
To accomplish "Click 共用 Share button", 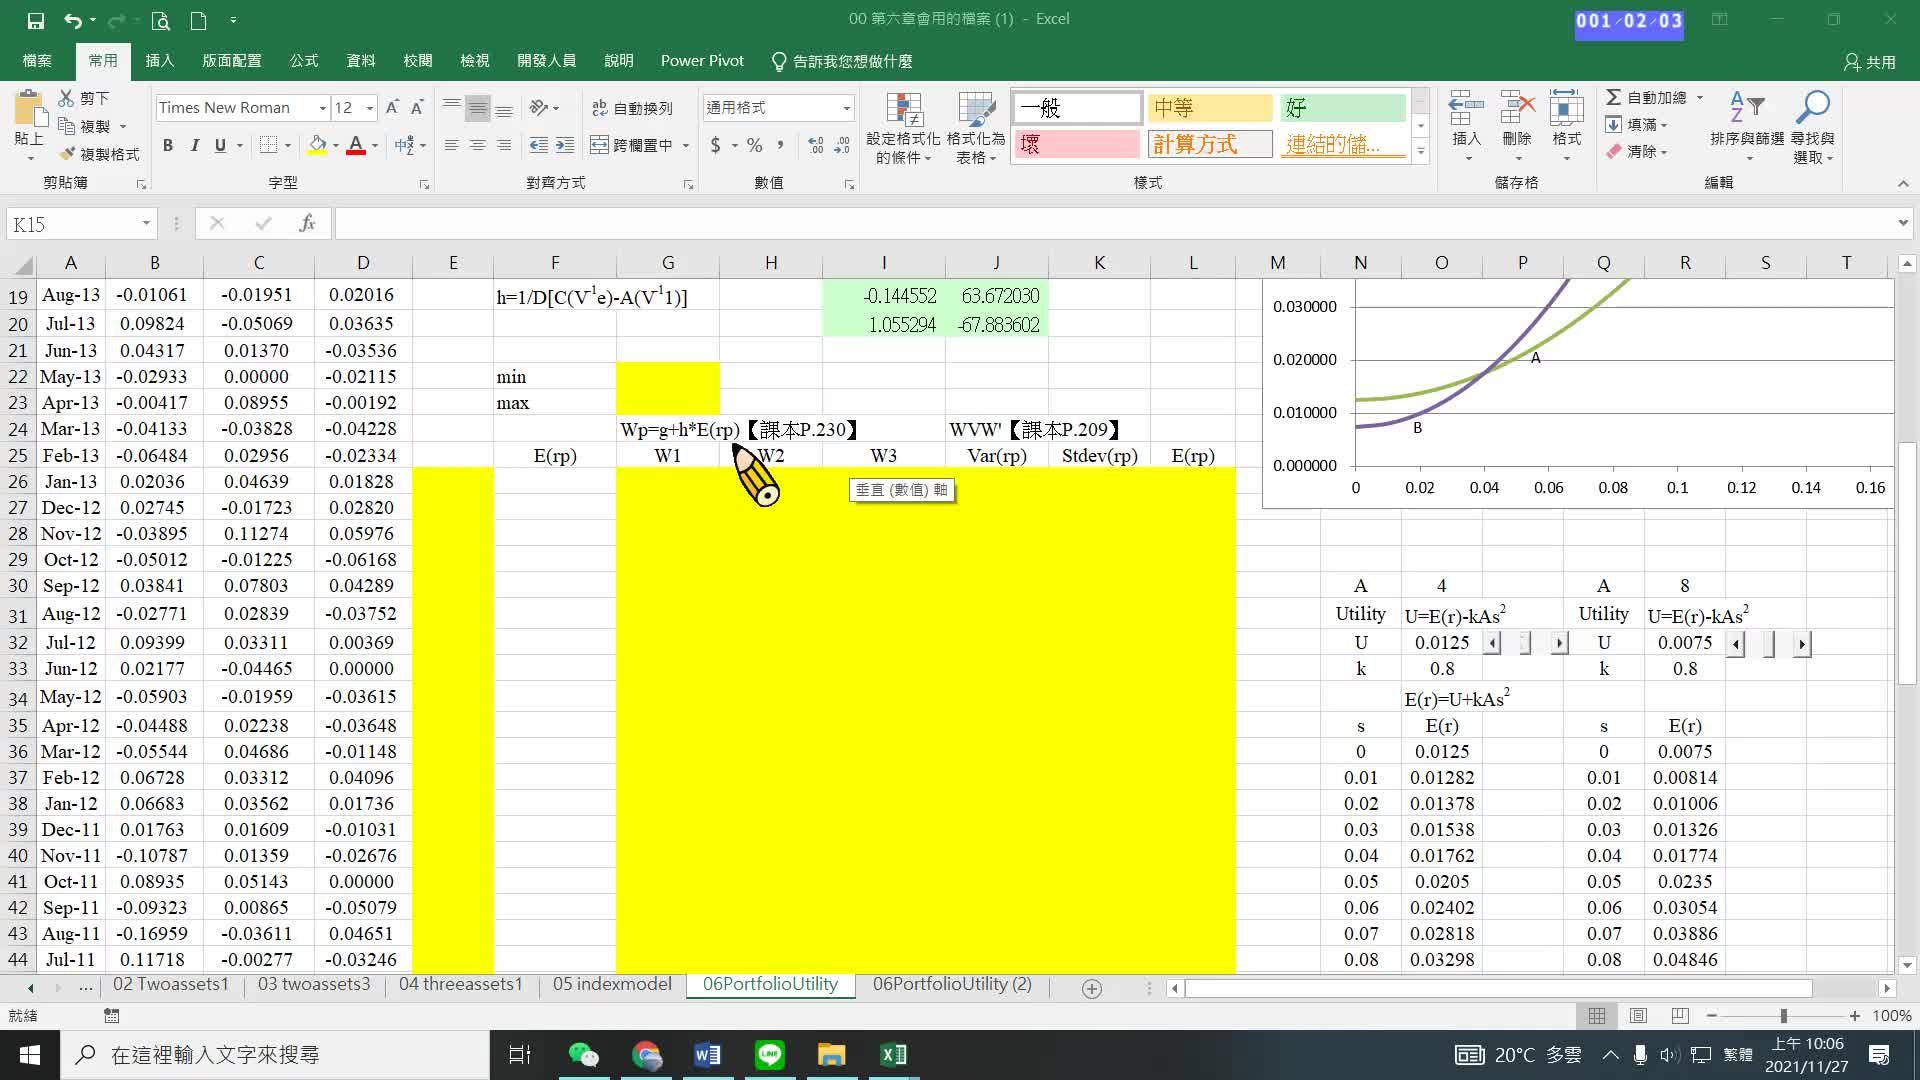I will (1870, 62).
